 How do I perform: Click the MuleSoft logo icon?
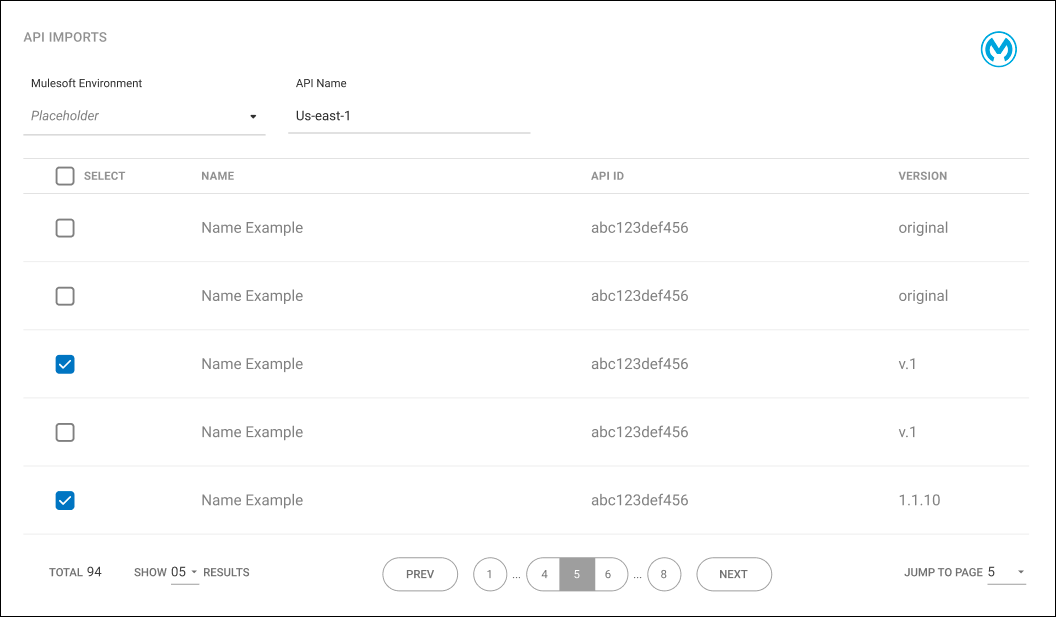(x=997, y=48)
